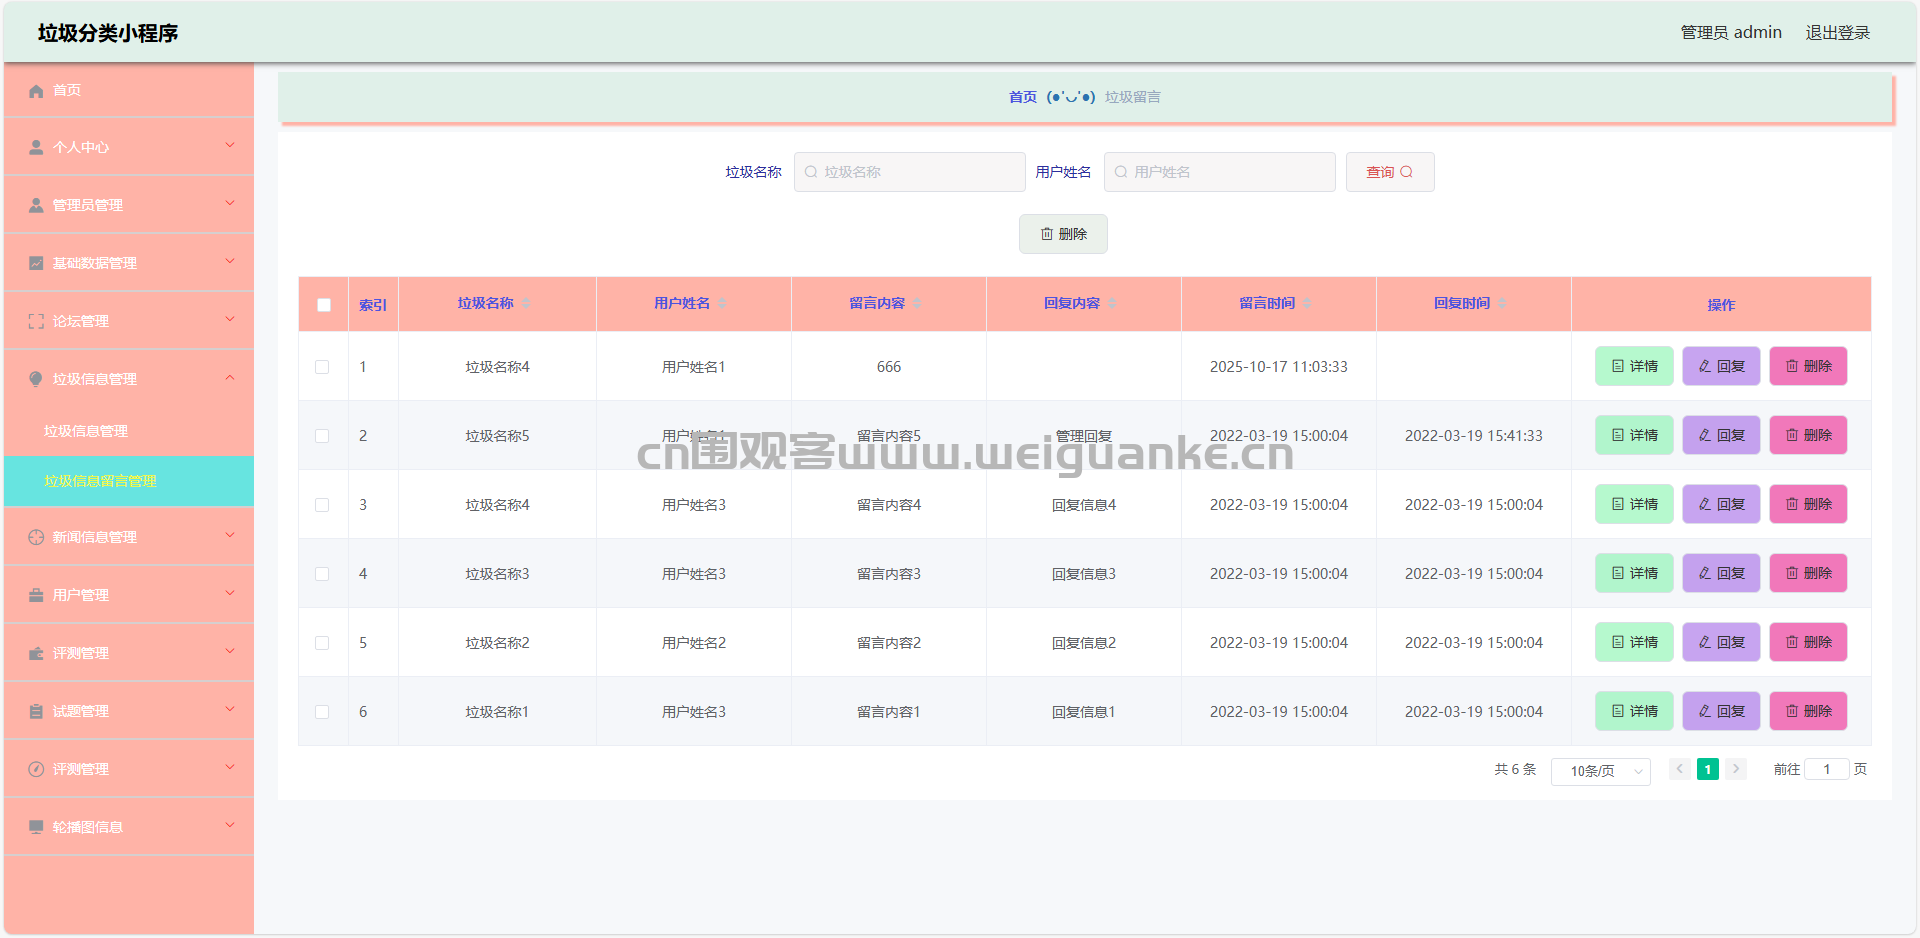Select the checkbox for row 4
This screenshot has height=938, width=1920.
pyautogui.click(x=322, y=574)
